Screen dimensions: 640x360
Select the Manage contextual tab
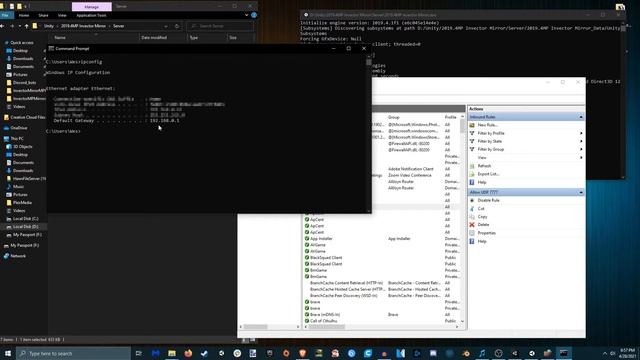(91, 7)
